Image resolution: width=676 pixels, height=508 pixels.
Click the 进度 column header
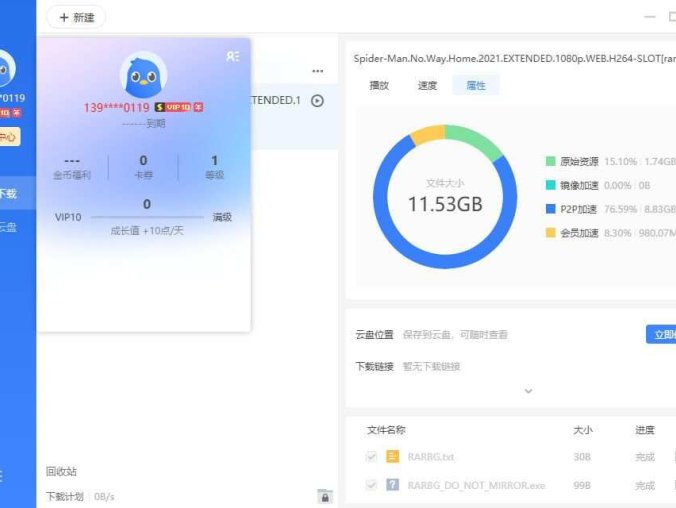tap(645, 430)
